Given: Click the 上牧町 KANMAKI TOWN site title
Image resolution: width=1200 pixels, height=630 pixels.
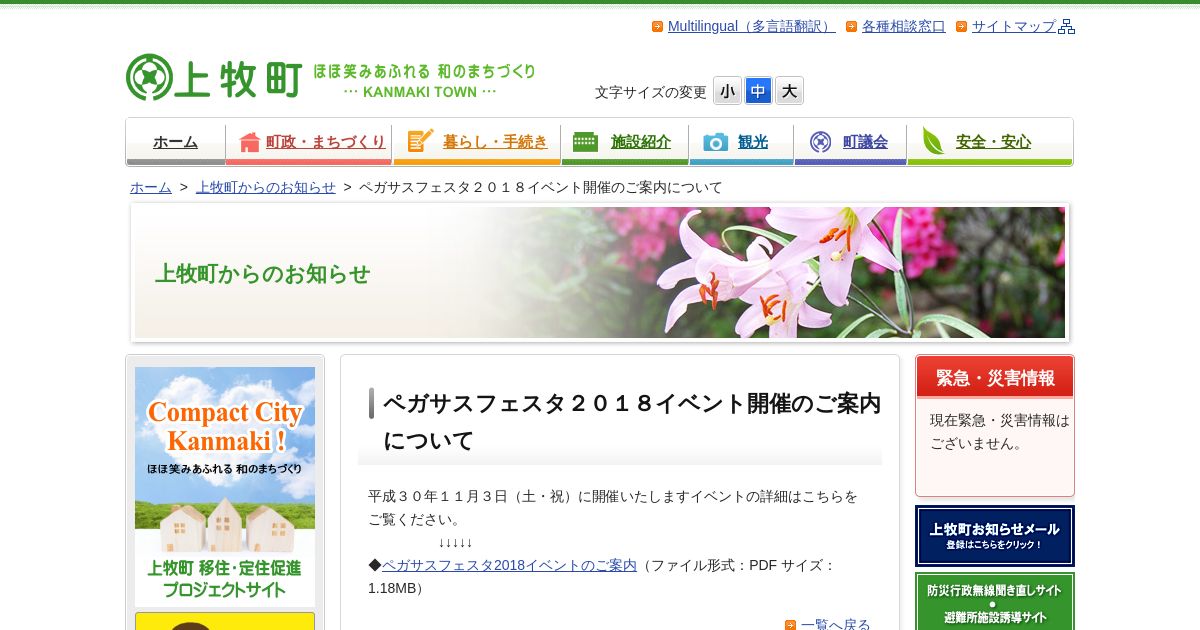Looking at the screenshot, I should [330, 78].
